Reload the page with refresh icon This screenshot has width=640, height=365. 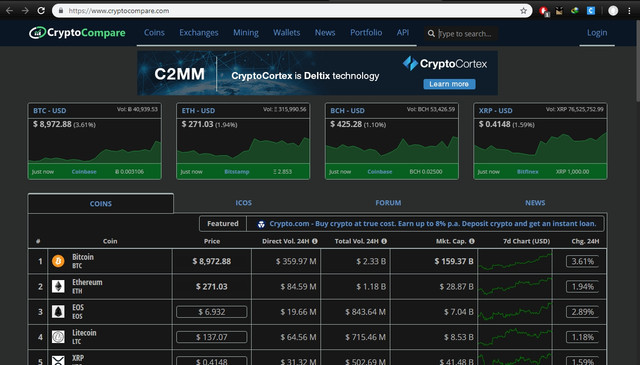(41, 11)
